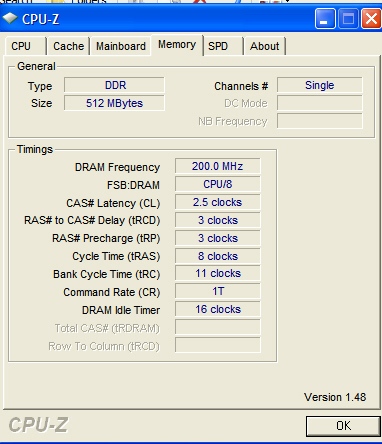Click the RAS# Precharge value 3 clocks
The image size is (382, 444).
pyautogui.click(x=218, y=238)
